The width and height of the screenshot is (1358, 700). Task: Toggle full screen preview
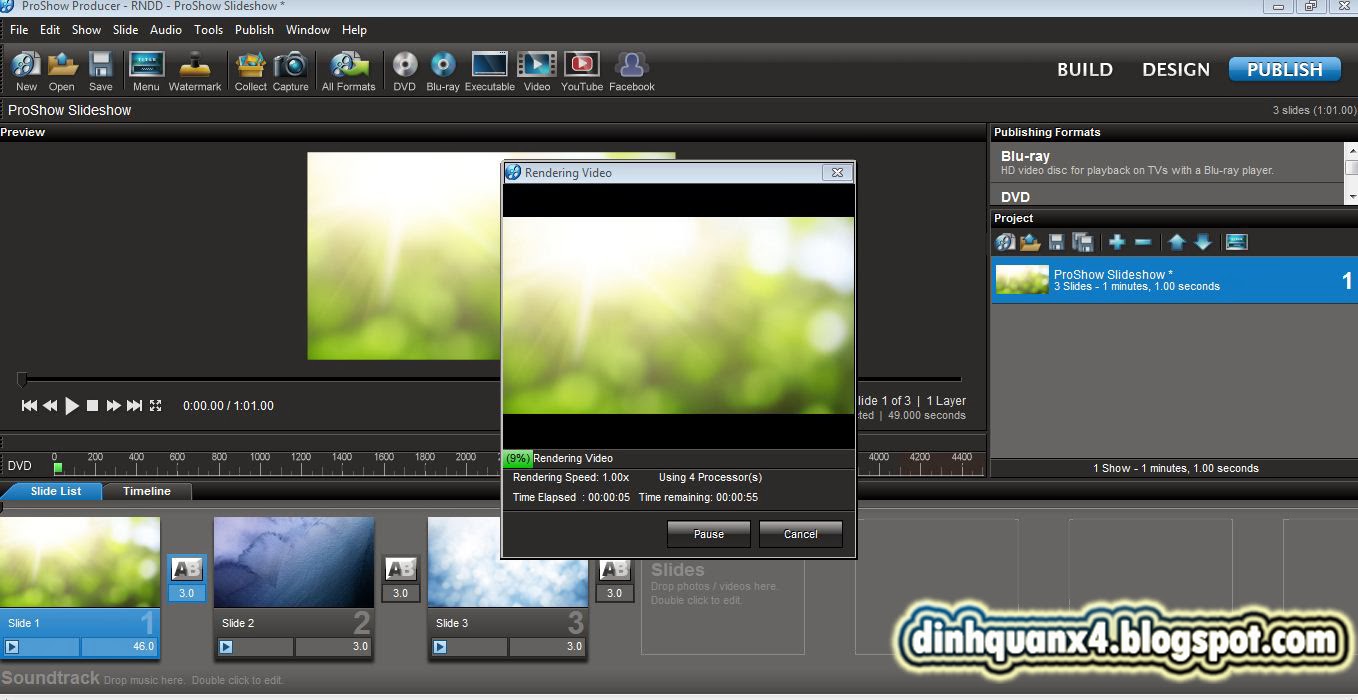pos(155,405)
